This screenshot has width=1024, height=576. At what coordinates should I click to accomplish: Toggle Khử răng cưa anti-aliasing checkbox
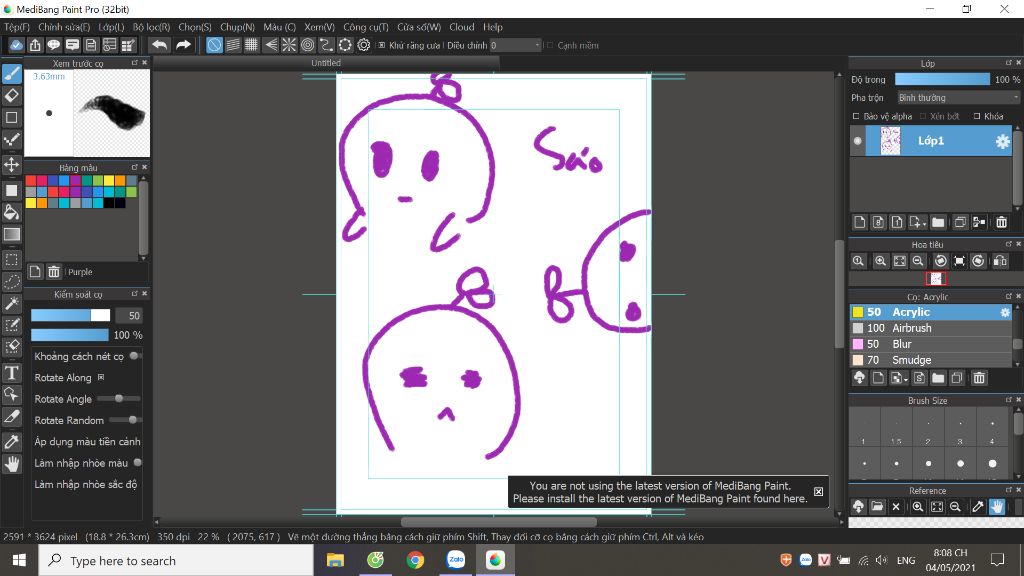pyautogui.click(x=382, y=45)
